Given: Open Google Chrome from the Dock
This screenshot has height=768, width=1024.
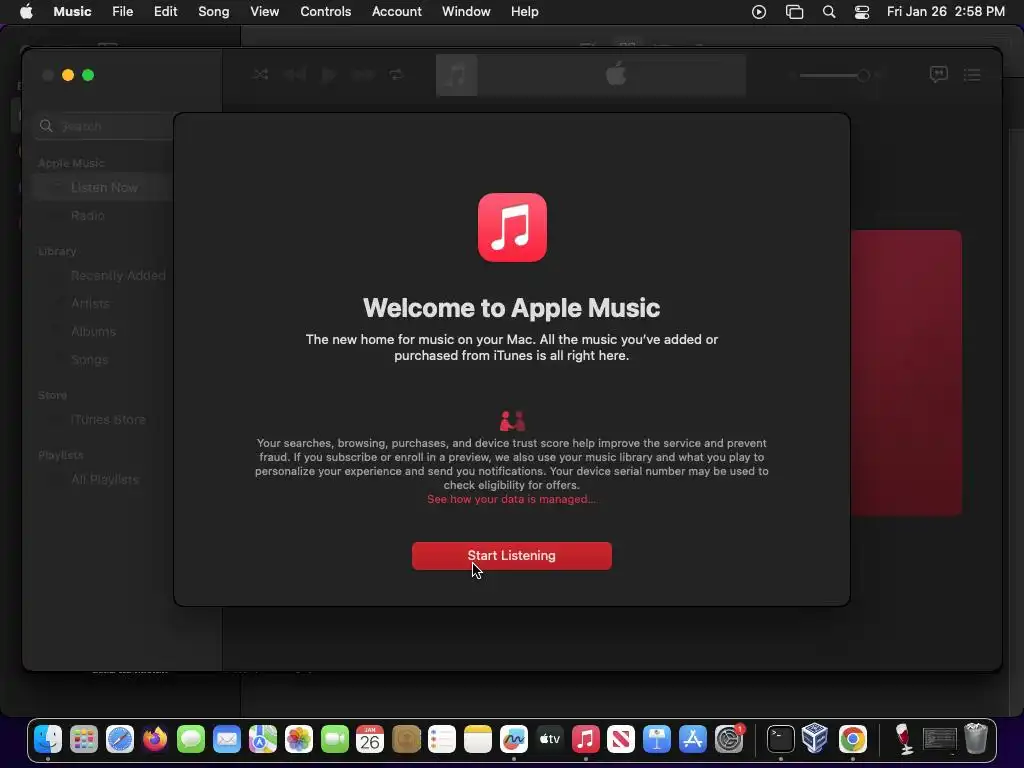Looking at the screenshot, I should pos(852,739).
